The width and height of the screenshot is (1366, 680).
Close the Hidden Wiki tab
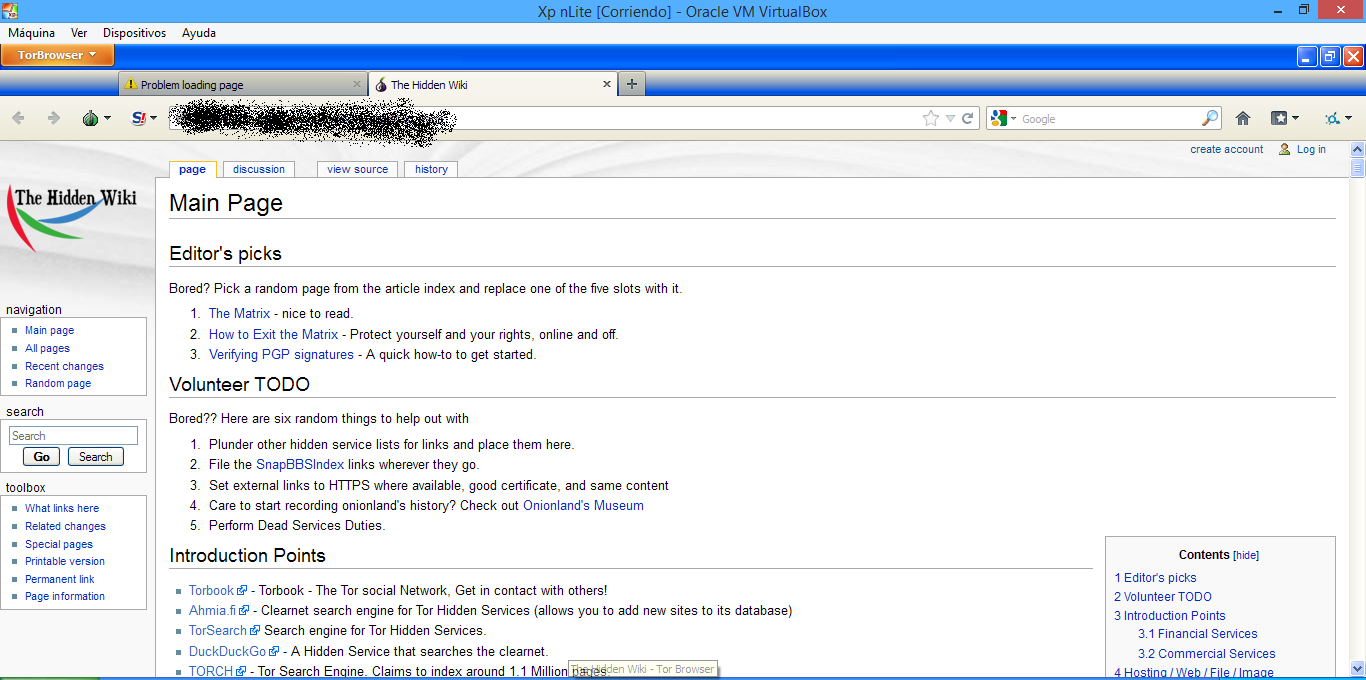click(606, 84)
